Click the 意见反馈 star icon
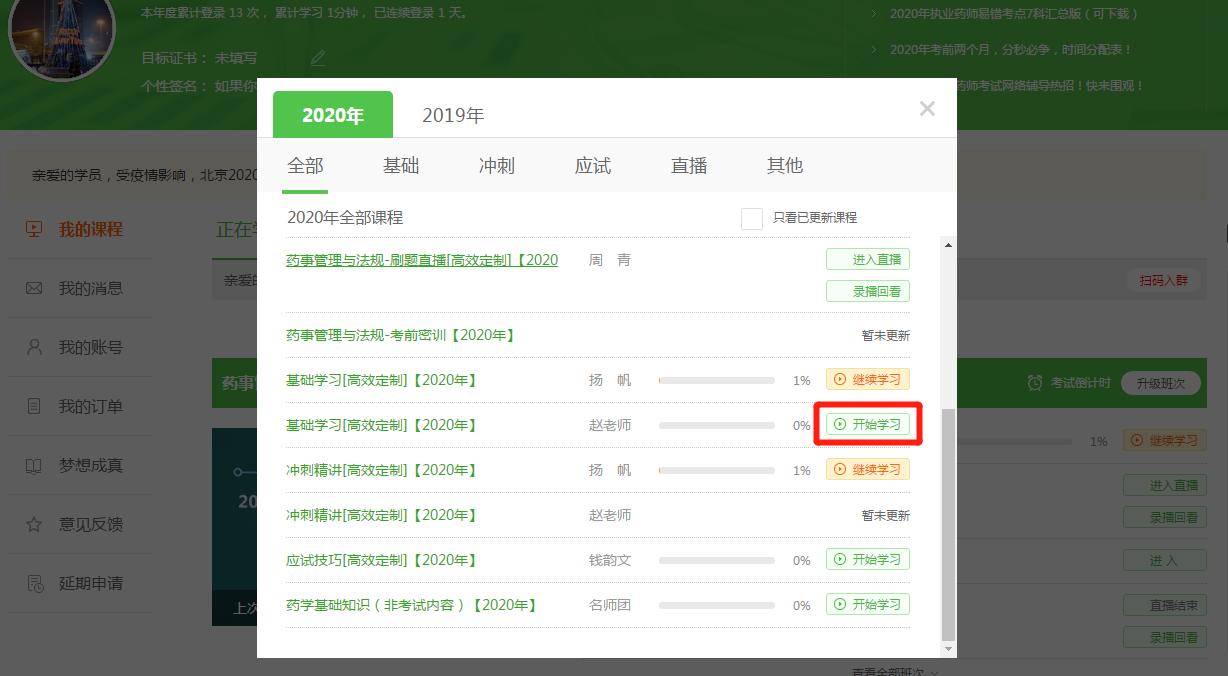This screenshot has width=1228, height=676. (35, 524)
